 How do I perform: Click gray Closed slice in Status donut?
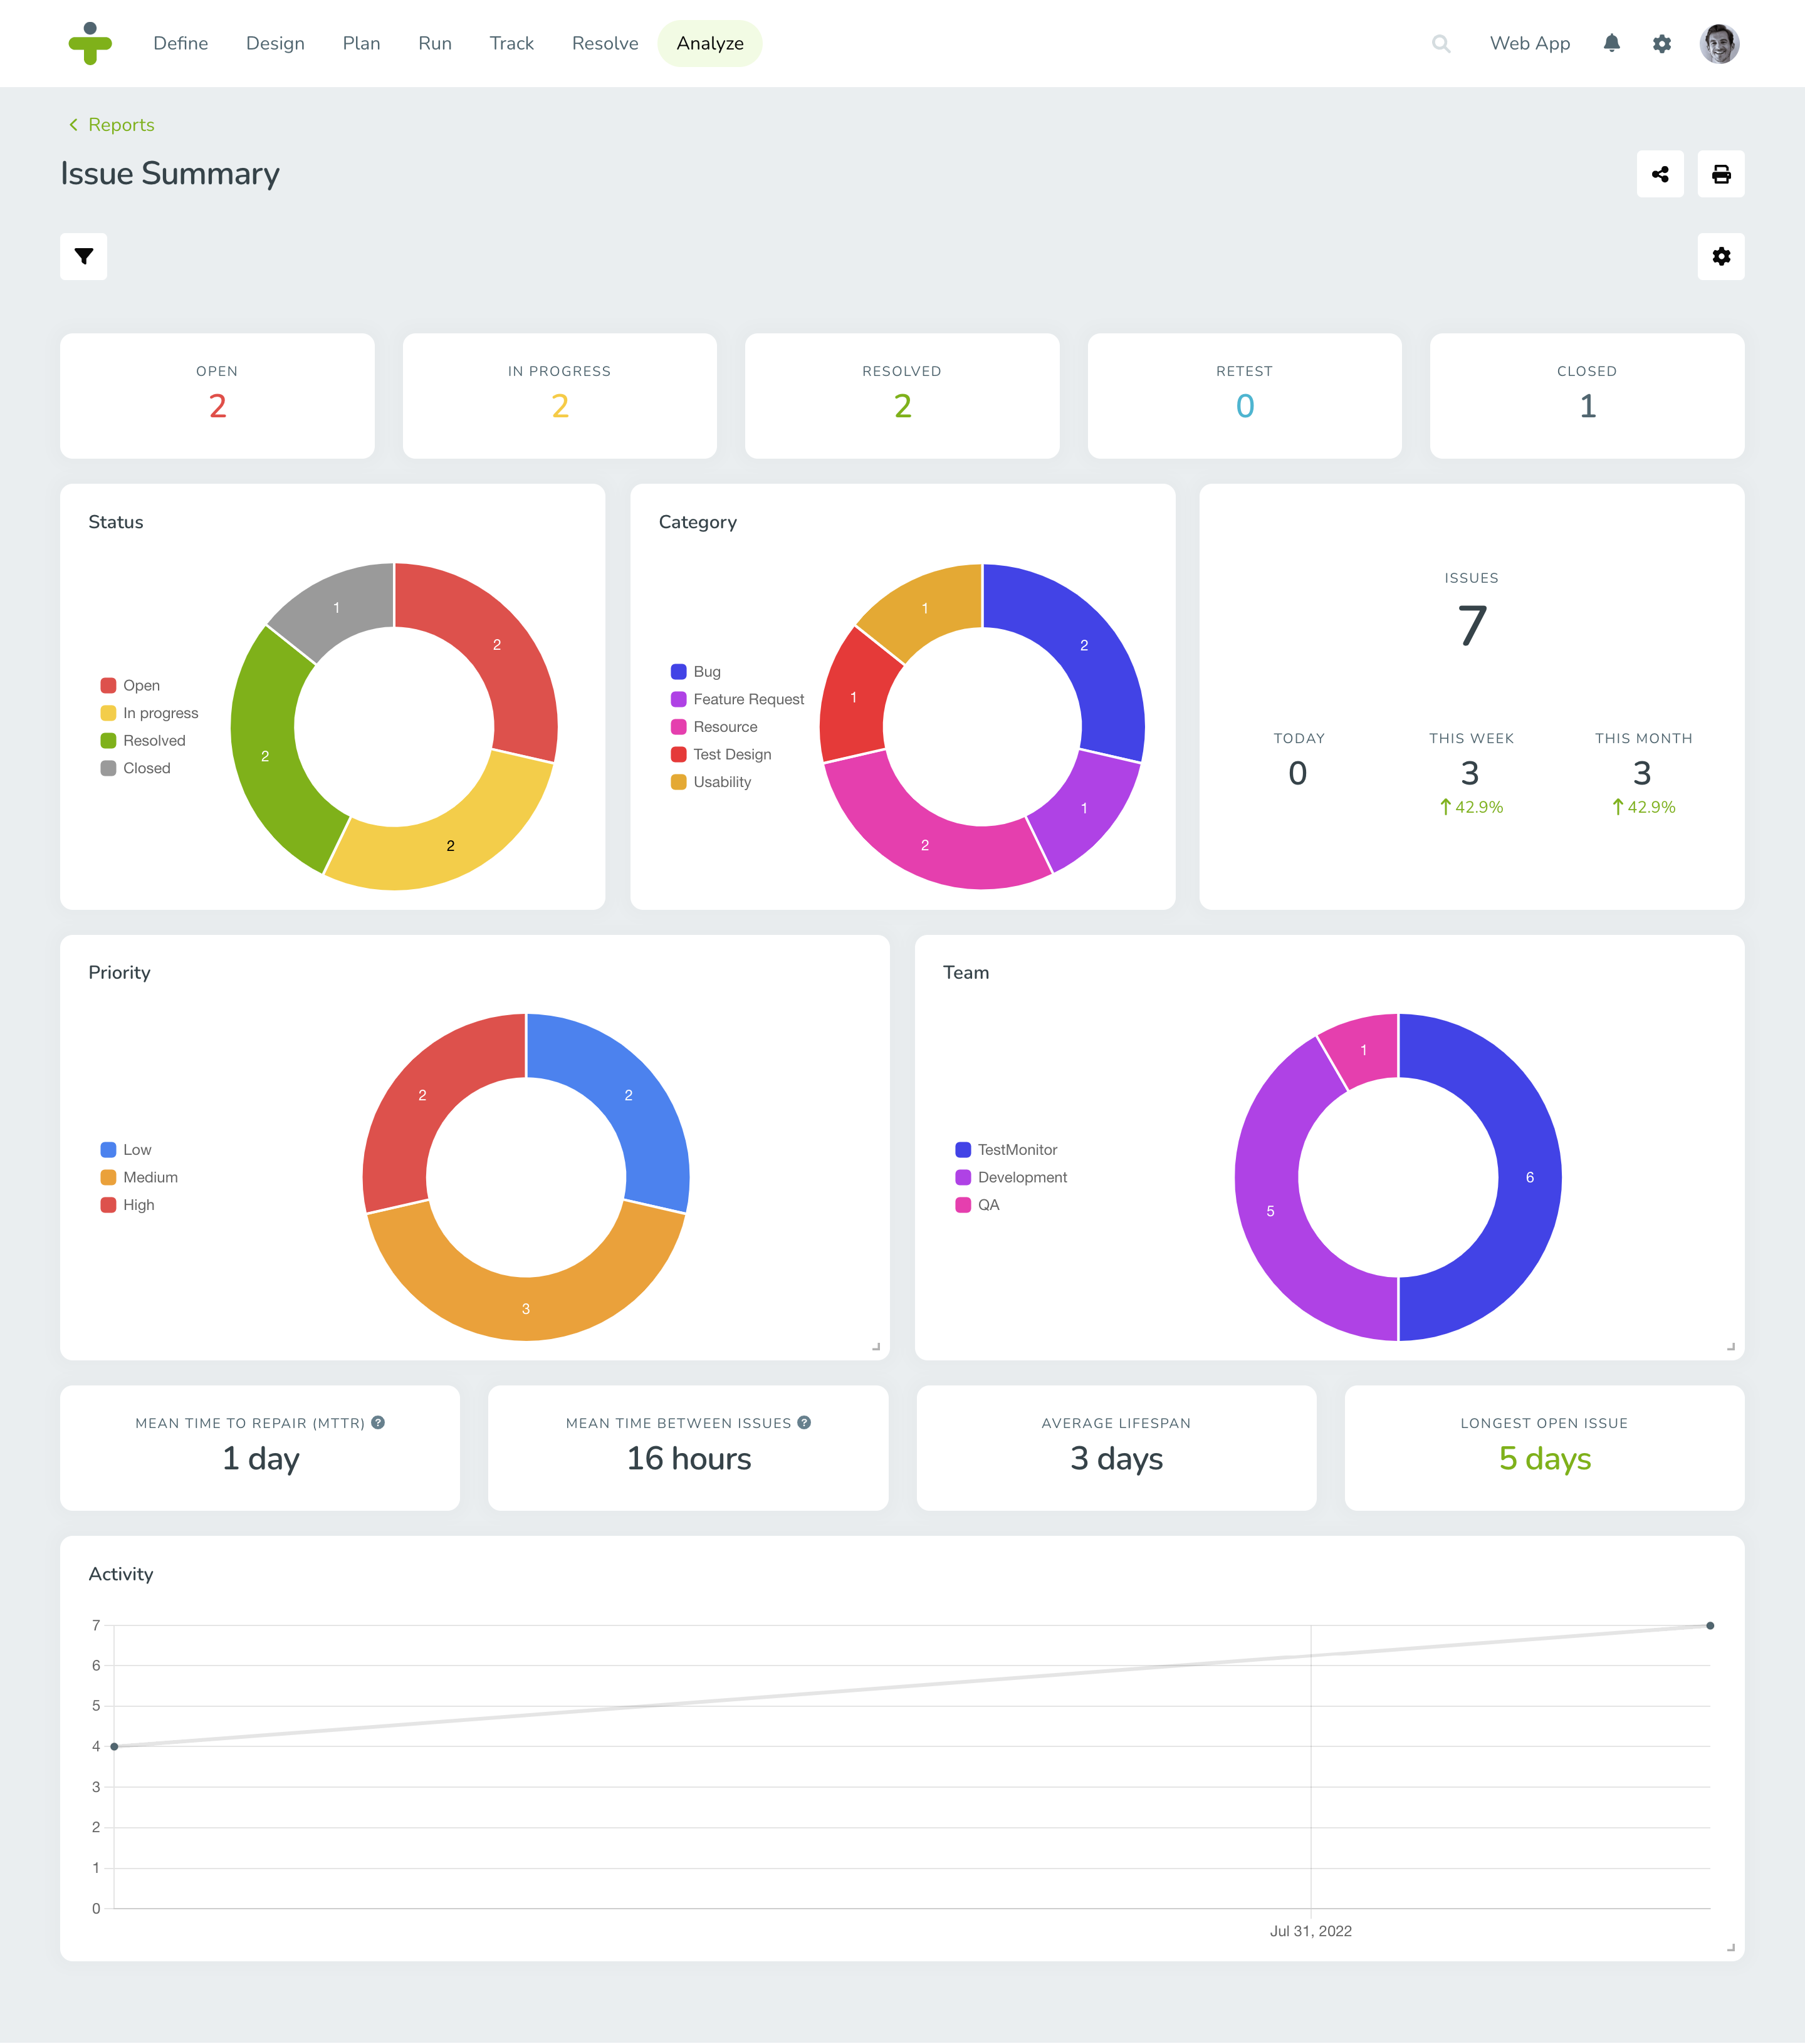[337, 607]
